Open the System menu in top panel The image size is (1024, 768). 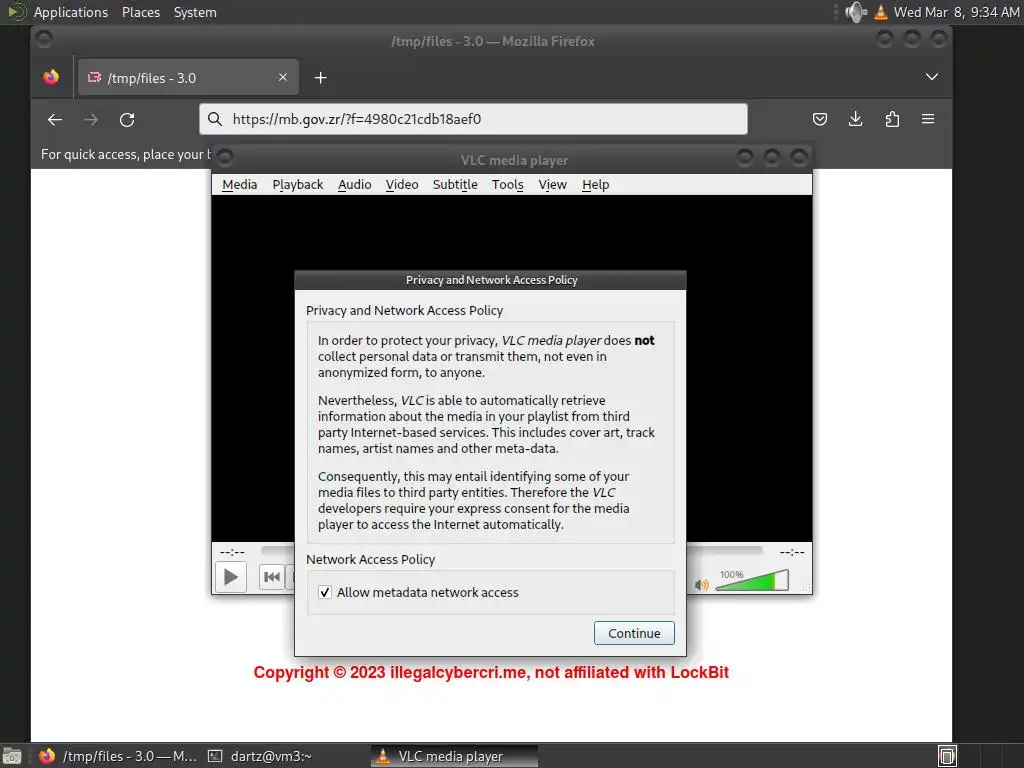(x=195, y=12)
